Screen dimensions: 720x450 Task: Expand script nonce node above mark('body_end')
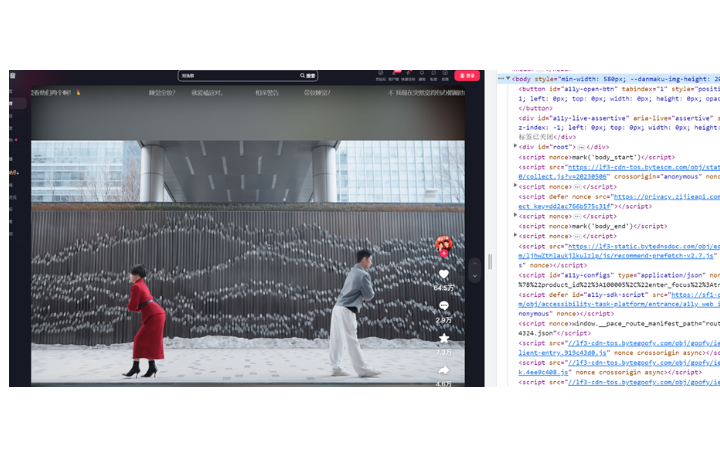coord(515,214)
